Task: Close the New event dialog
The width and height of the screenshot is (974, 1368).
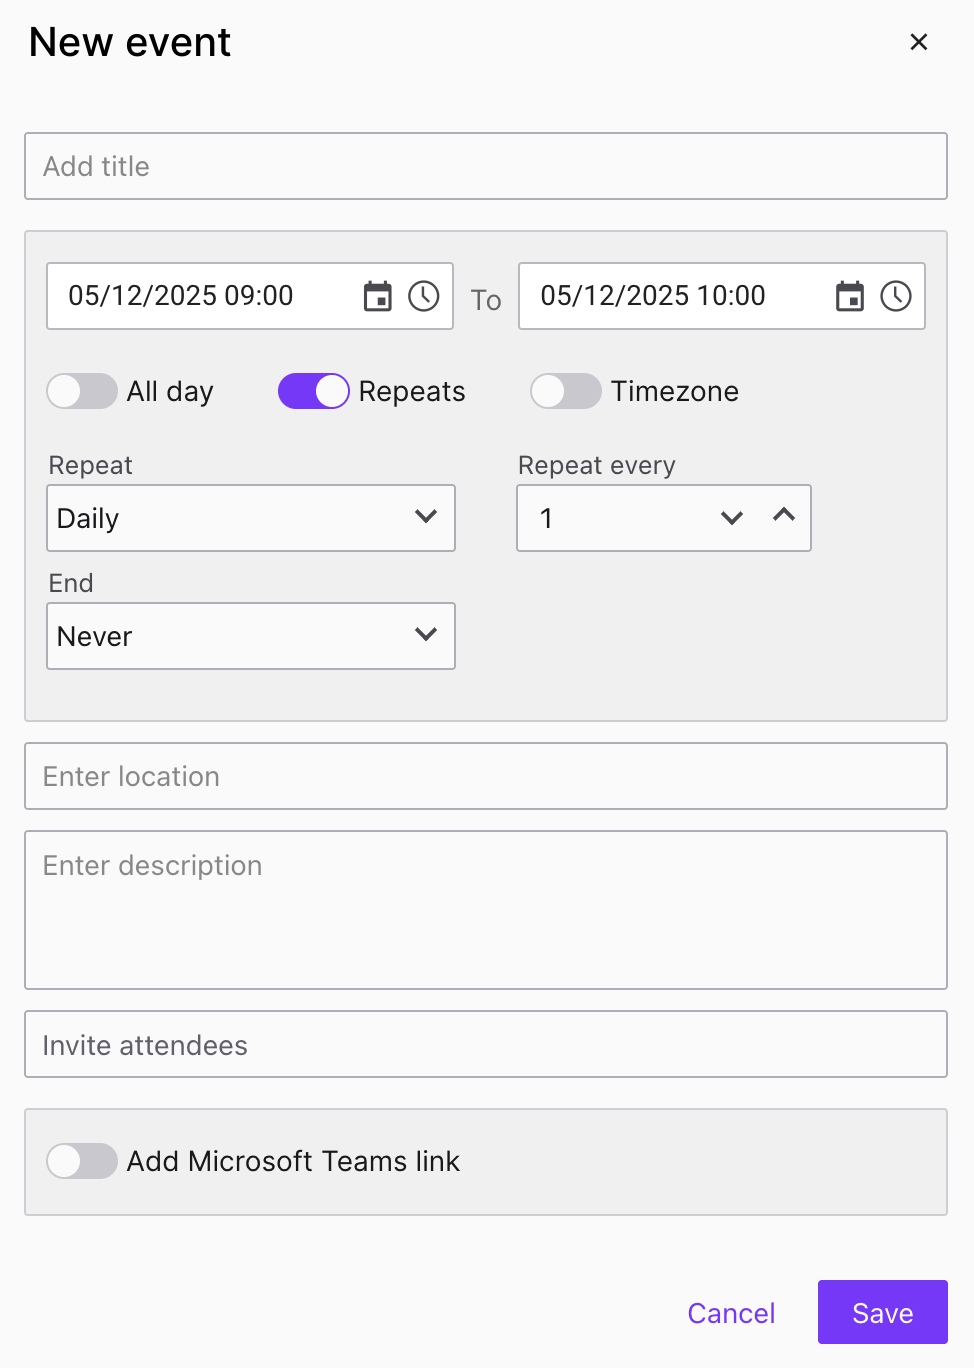Action: (x=919, y=42)
